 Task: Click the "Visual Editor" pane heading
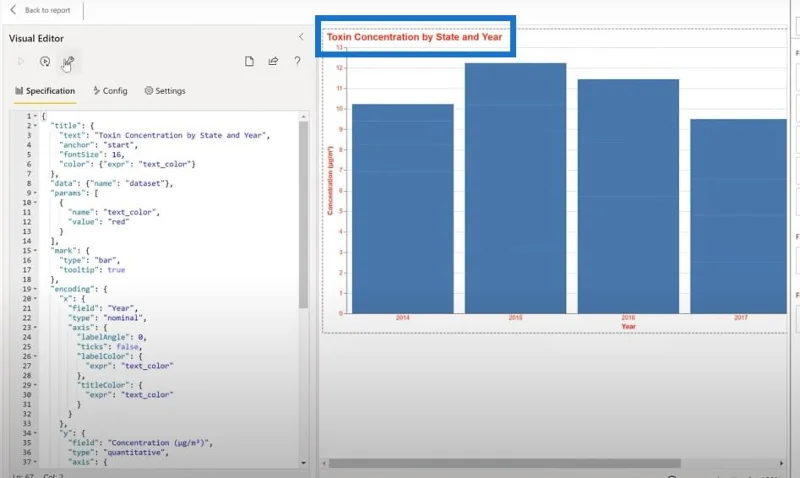[x=36, y=38]
